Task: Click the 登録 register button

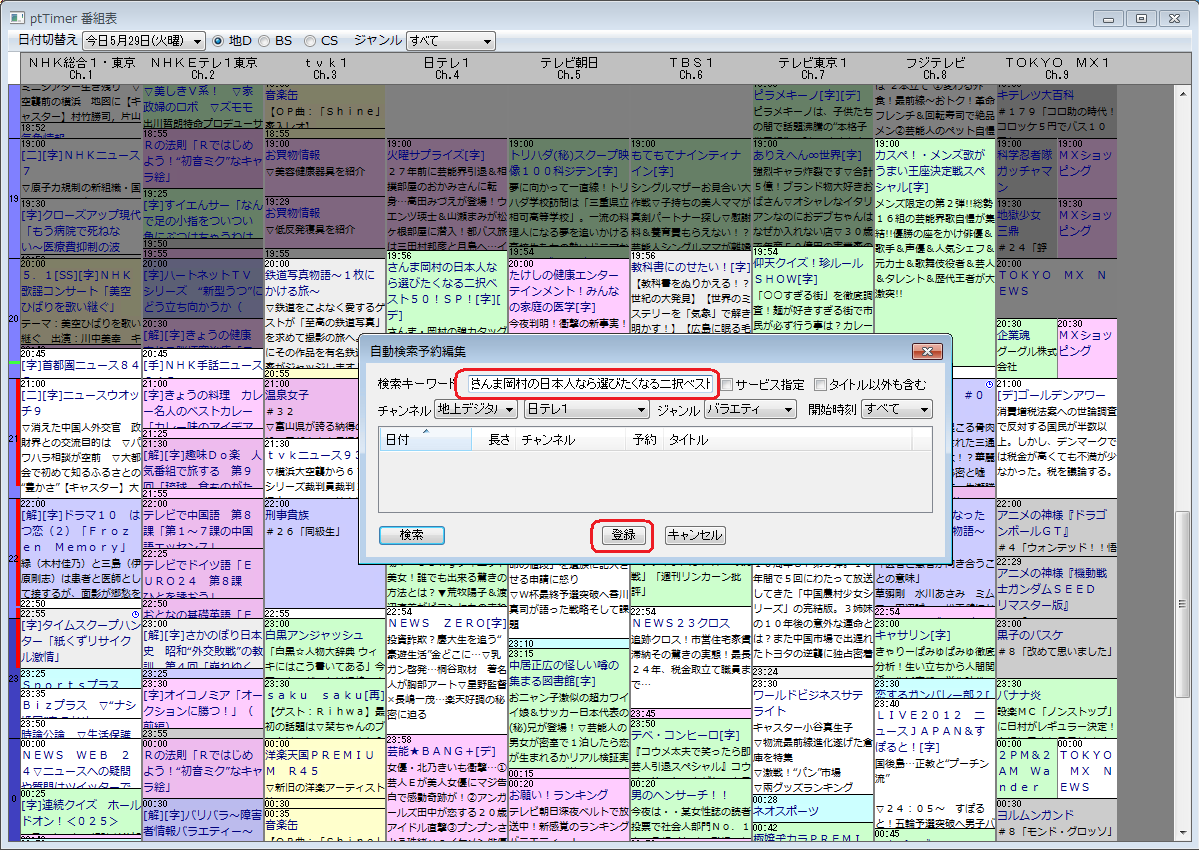Action: pyautogui.click(x=622, y=535)
